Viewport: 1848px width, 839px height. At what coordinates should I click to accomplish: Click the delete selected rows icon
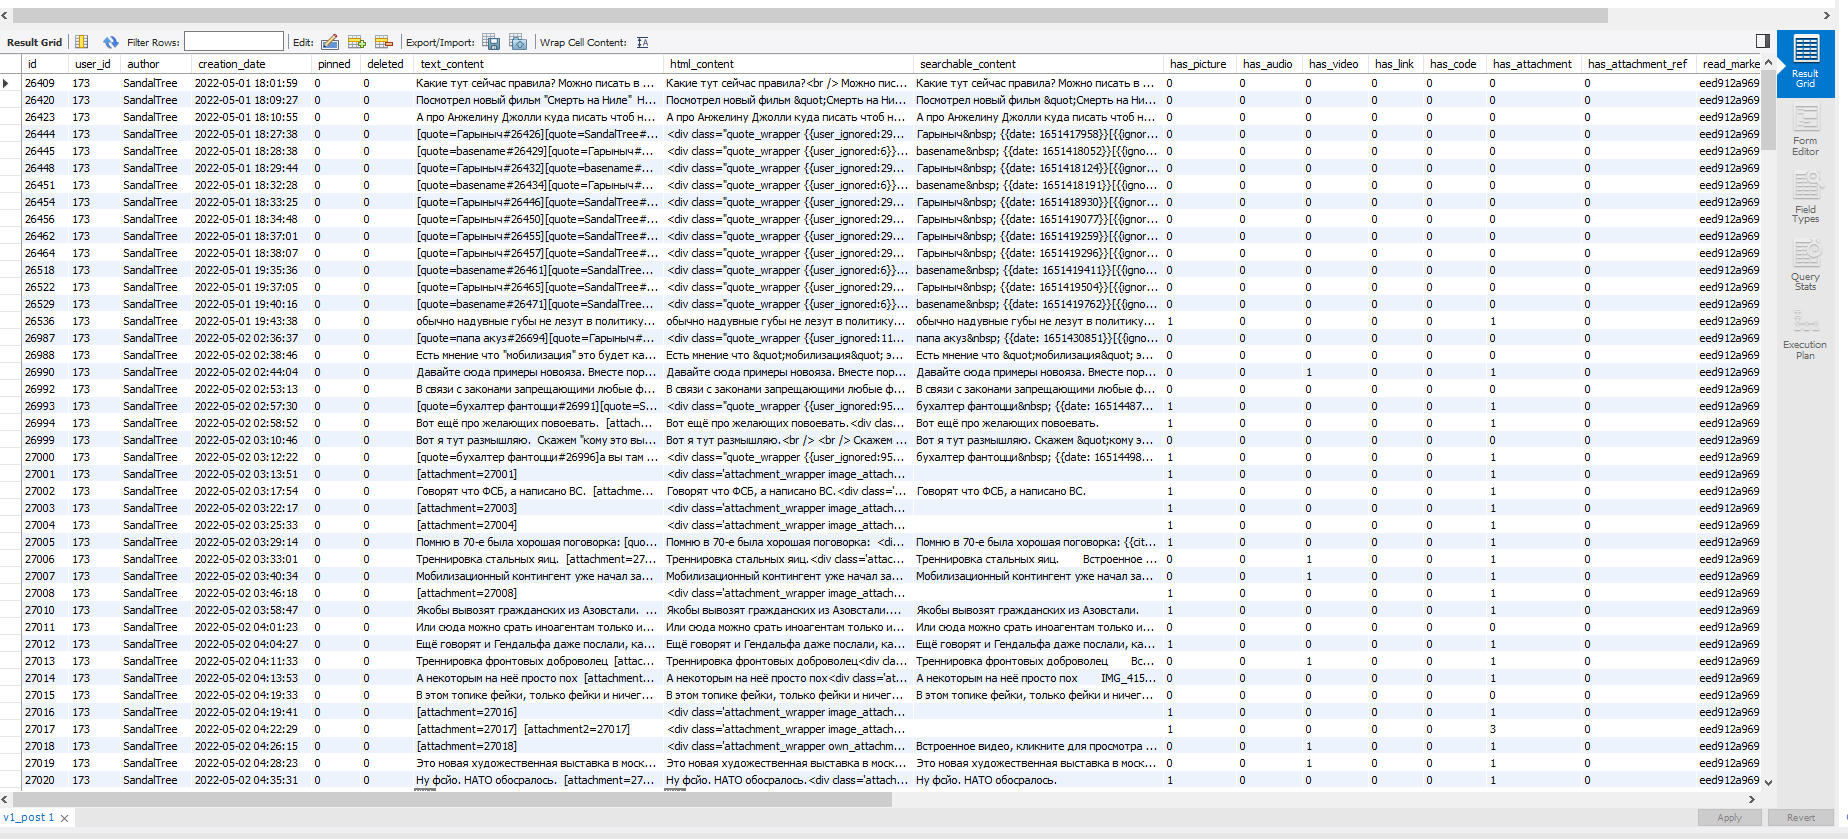point(384,42)
